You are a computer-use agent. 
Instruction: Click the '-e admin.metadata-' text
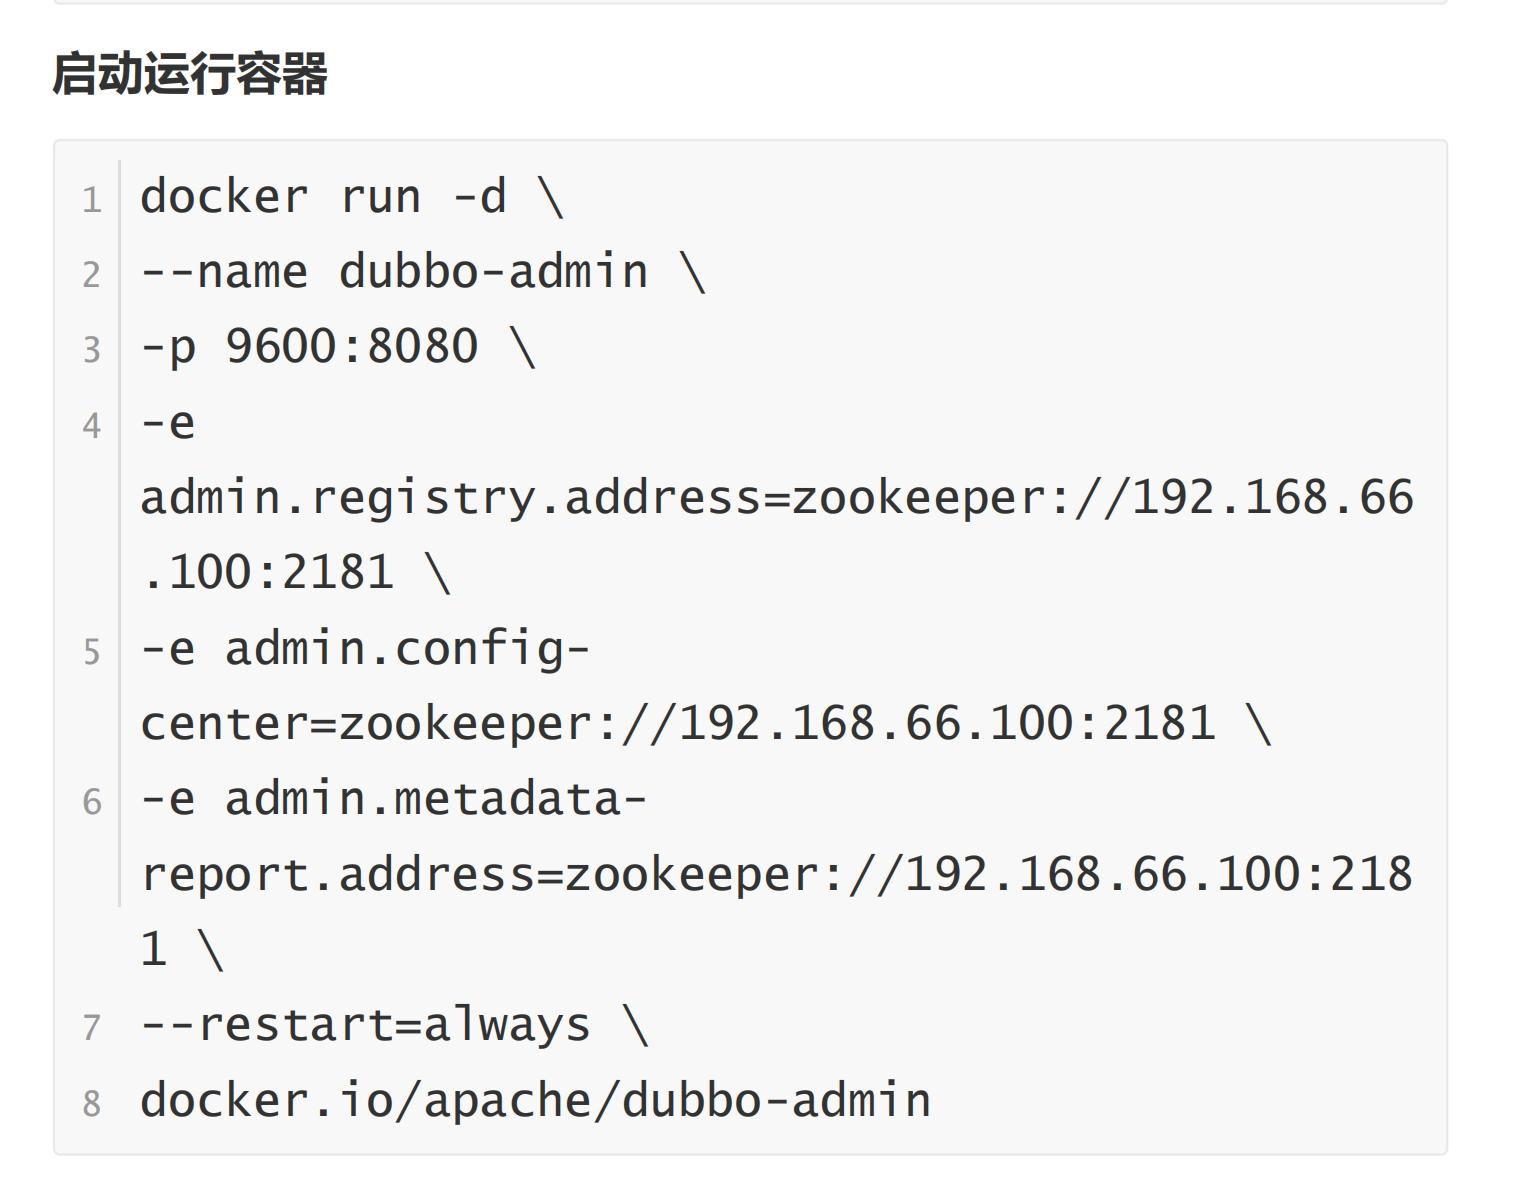click(394, 799)
